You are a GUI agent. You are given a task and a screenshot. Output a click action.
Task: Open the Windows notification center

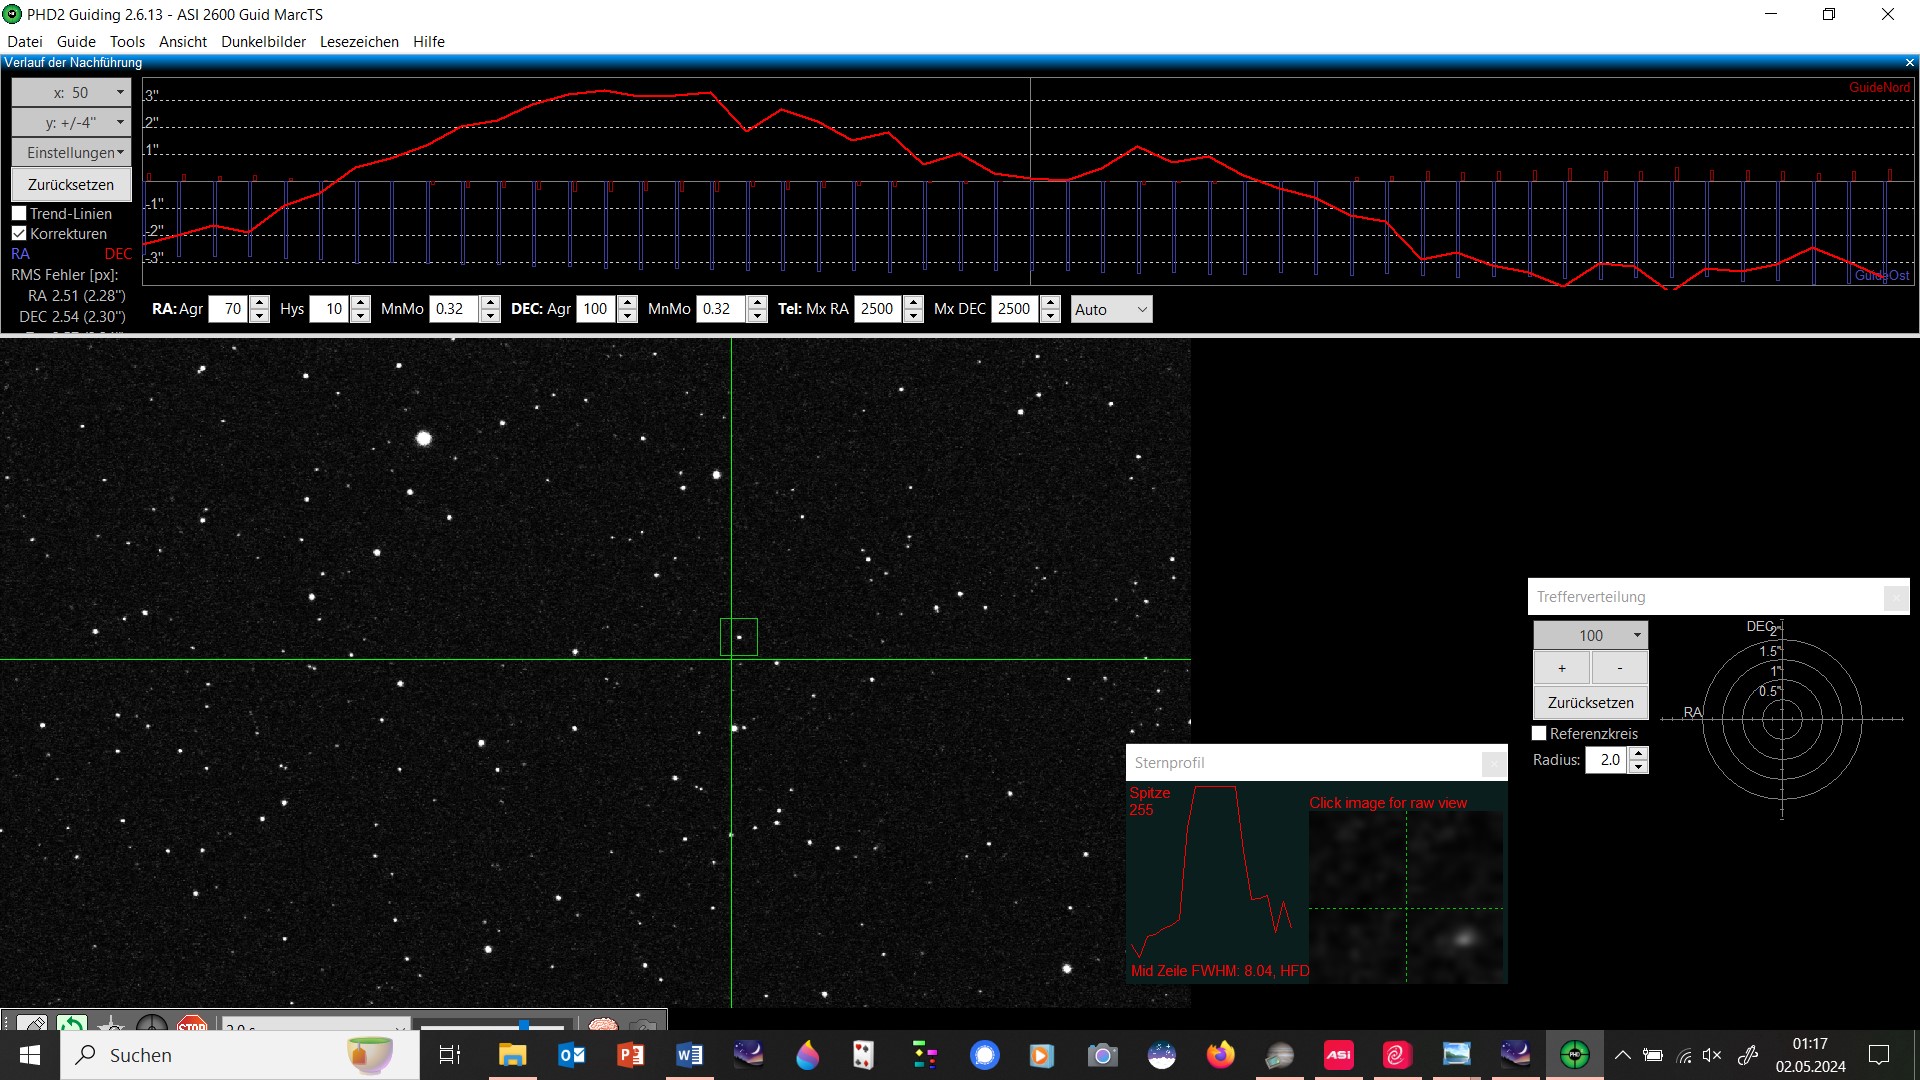pos(1879,1055)
